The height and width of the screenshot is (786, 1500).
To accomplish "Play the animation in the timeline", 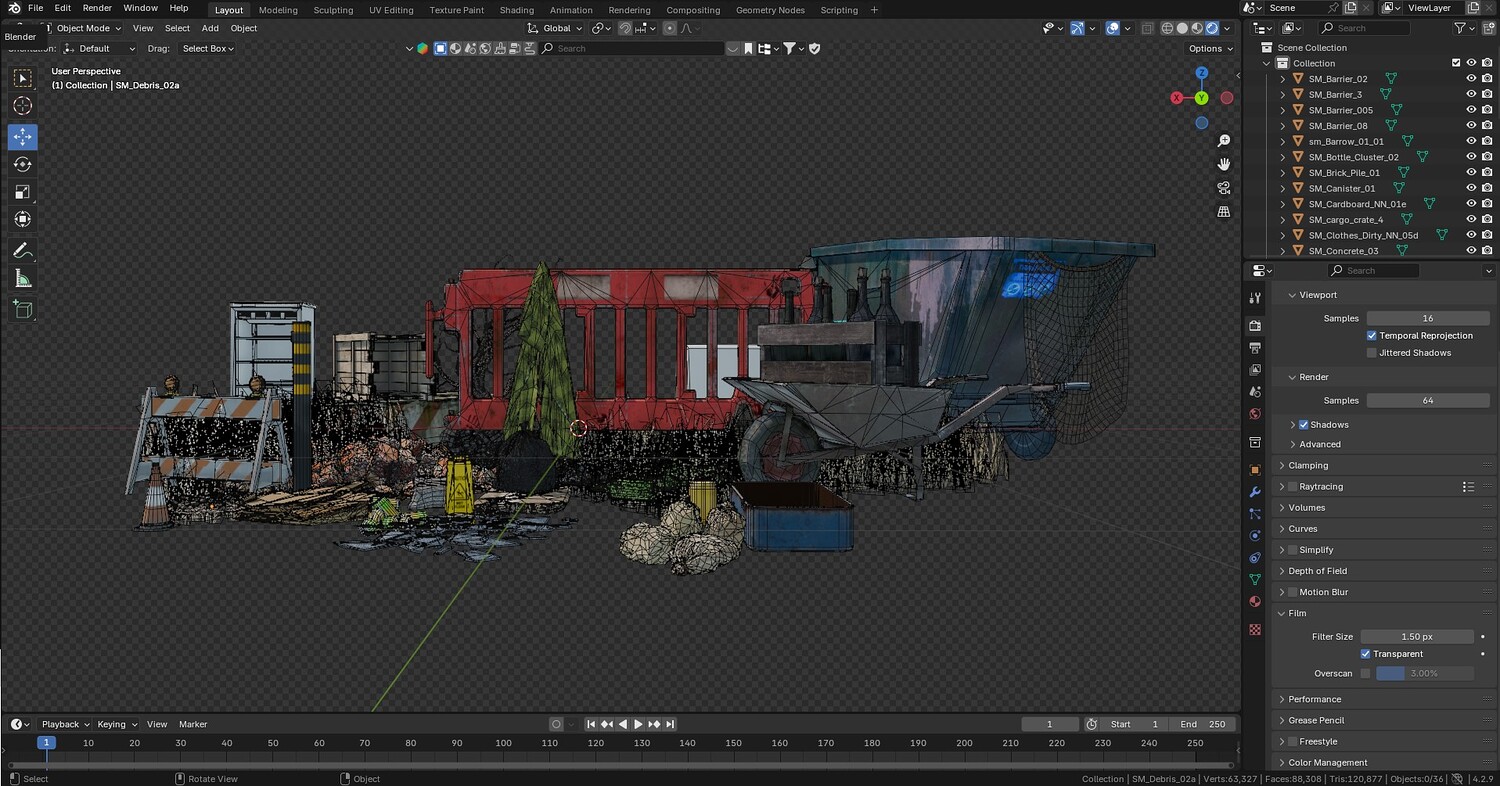I will tap(638, 724).
